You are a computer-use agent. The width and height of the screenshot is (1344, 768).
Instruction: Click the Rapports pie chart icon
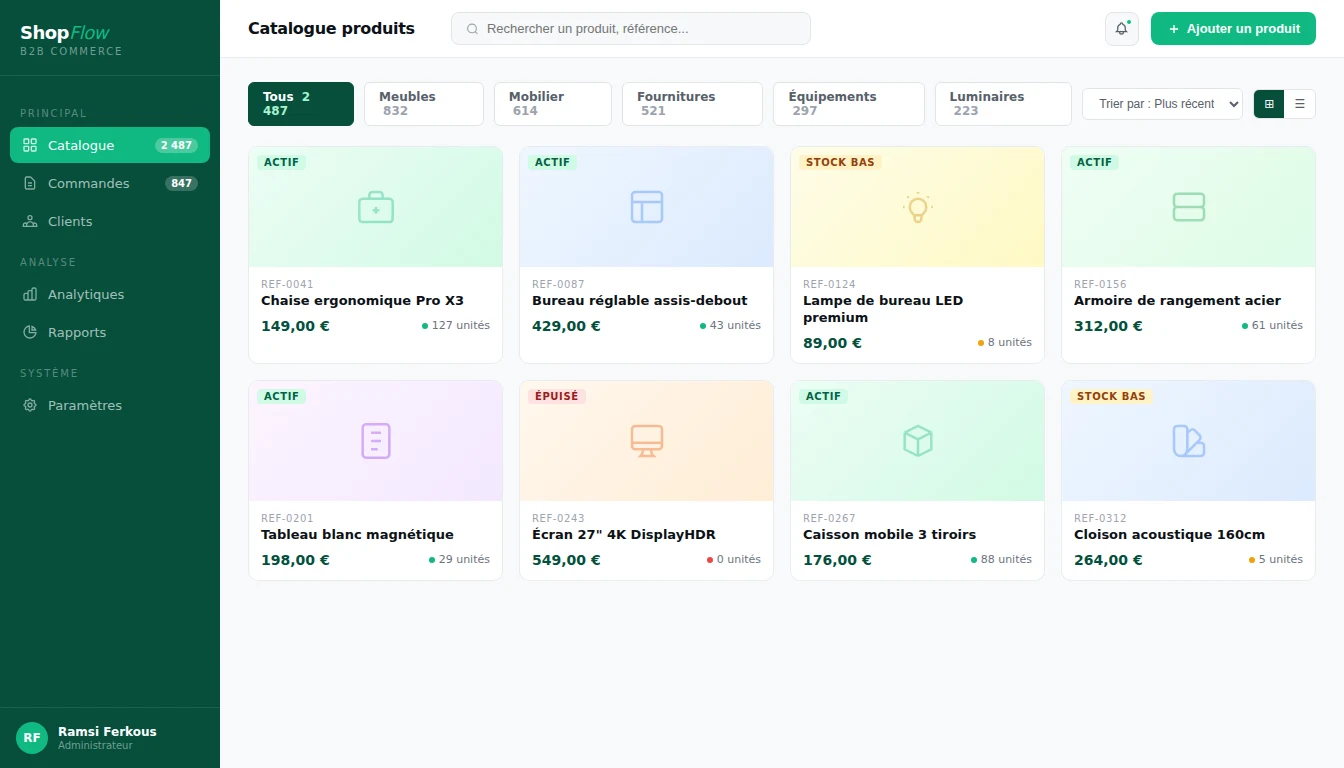point(30,332)
